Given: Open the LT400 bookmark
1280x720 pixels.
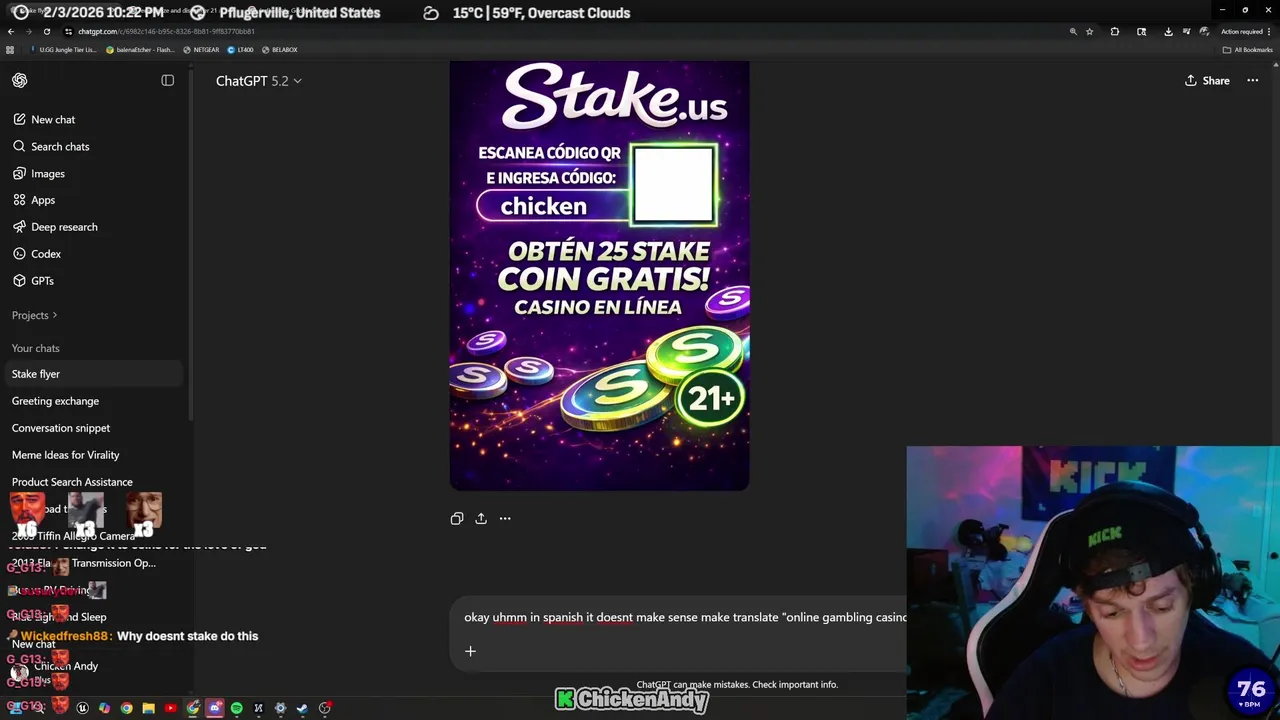Looking at the screenshot, I should 241,49.
